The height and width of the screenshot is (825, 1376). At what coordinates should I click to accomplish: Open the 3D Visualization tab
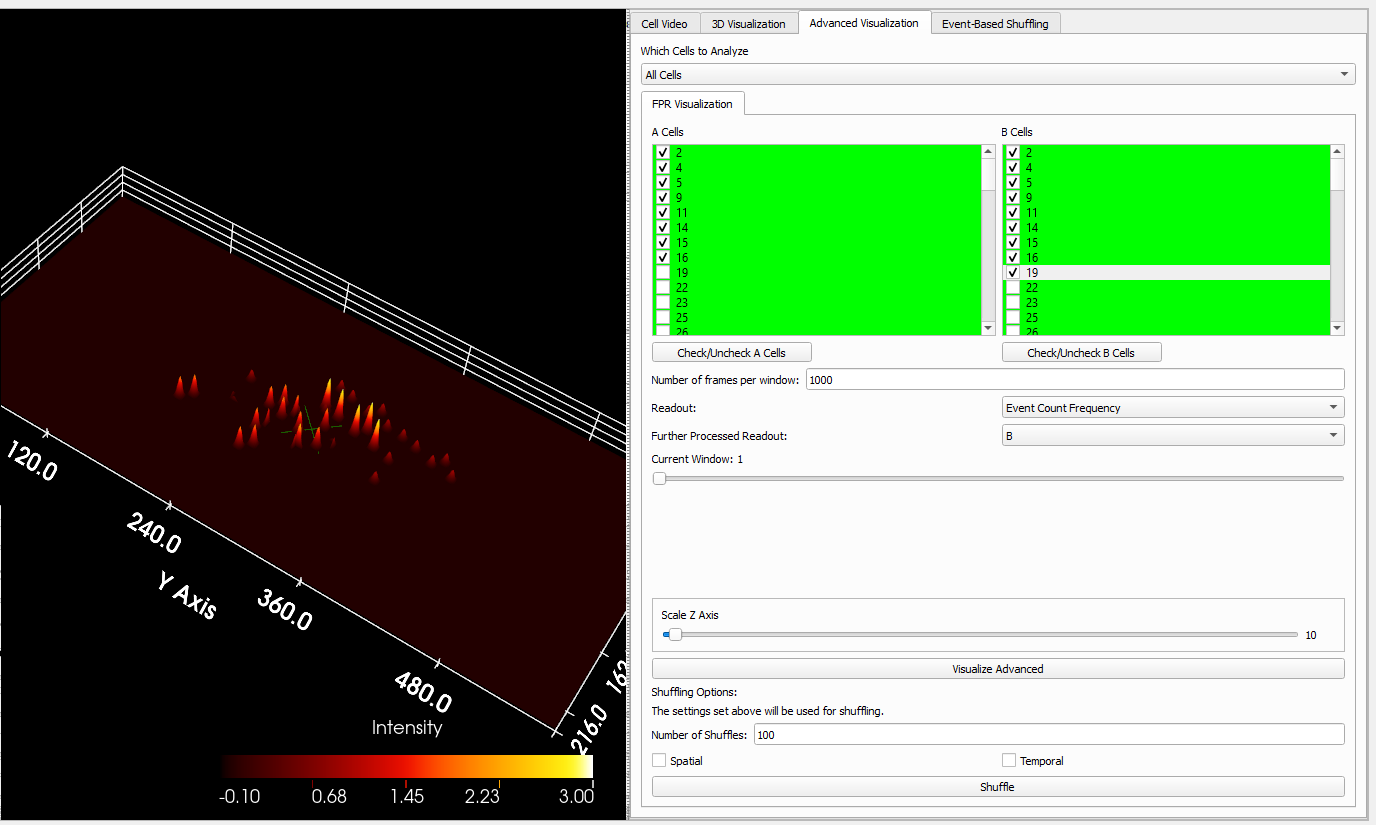749,23
